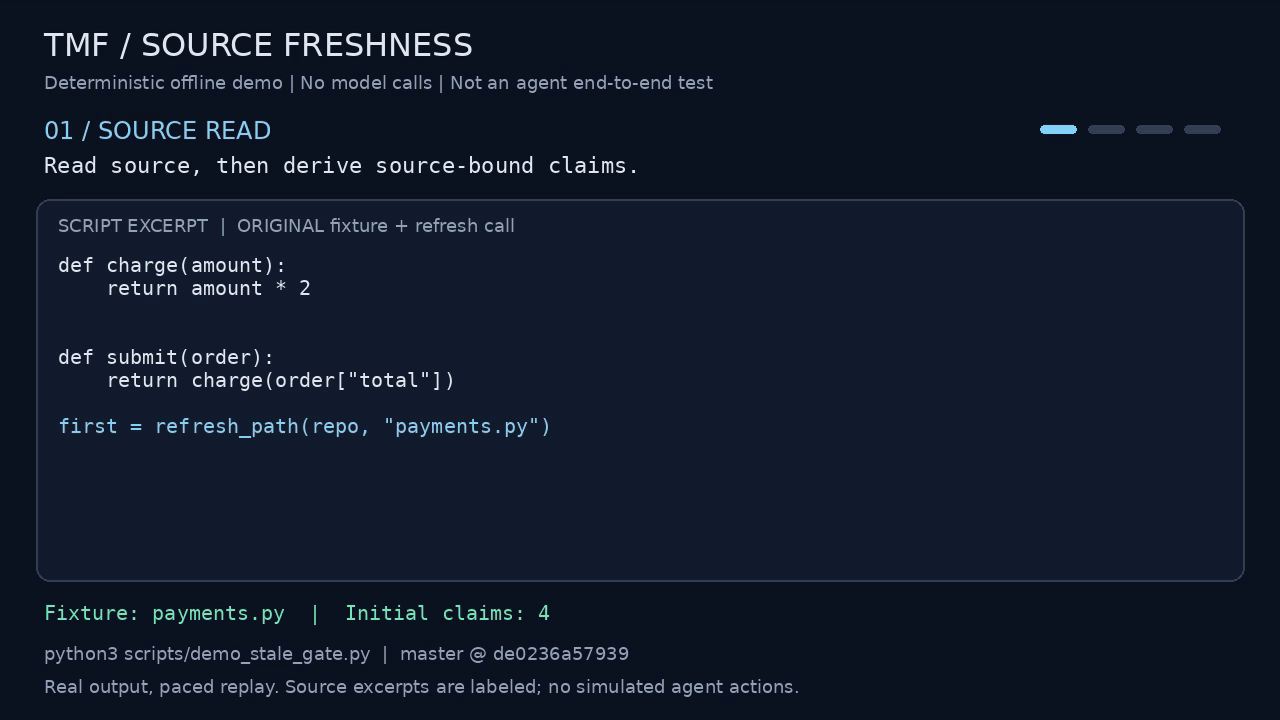Click the TMF / SOURCE FRESHNESS title
This screenshot has width=1280, height=720.
pos(258,46)
